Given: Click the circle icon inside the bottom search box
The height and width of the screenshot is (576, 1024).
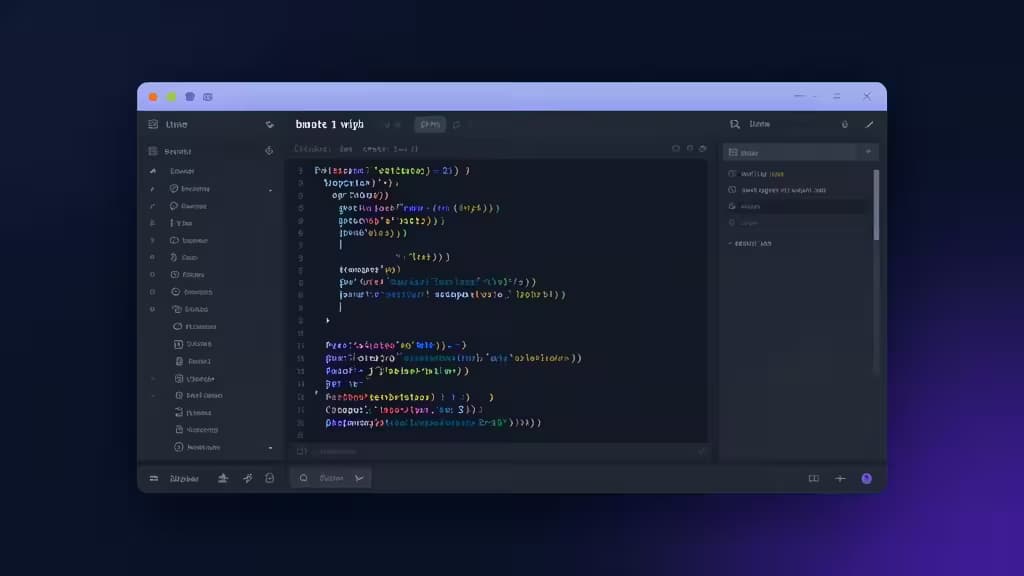Looking at the screenshot, I should 304,478.
